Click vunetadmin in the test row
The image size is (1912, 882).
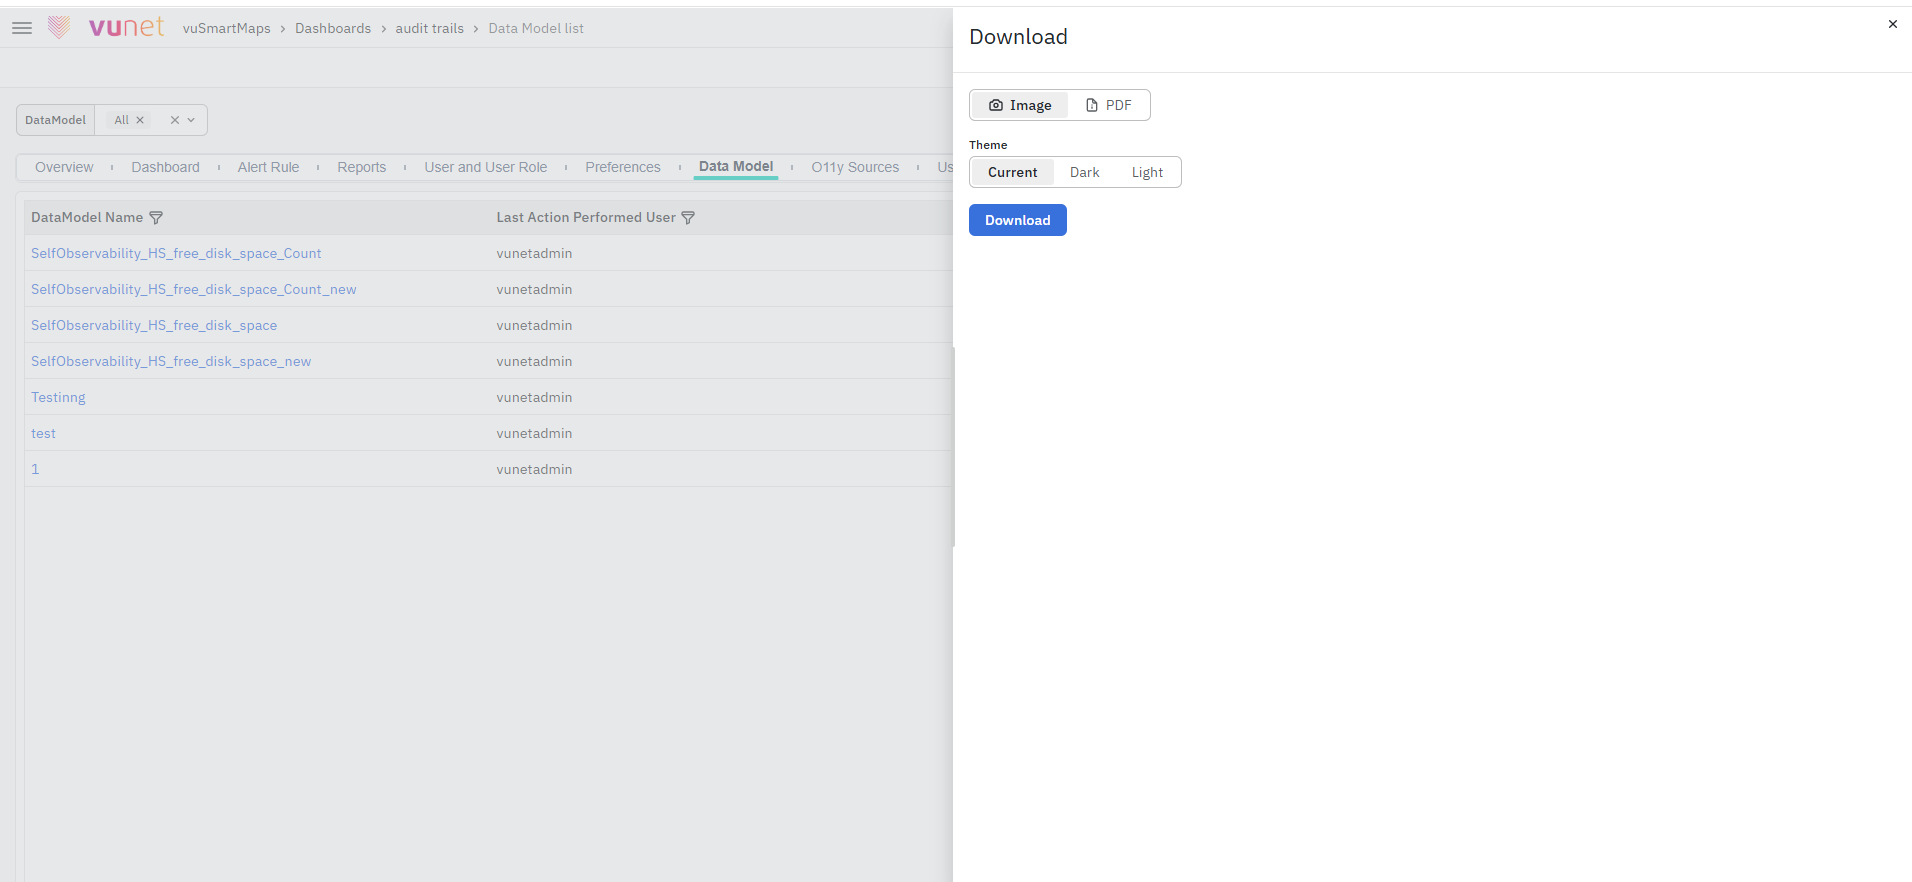tap(534, 434)
